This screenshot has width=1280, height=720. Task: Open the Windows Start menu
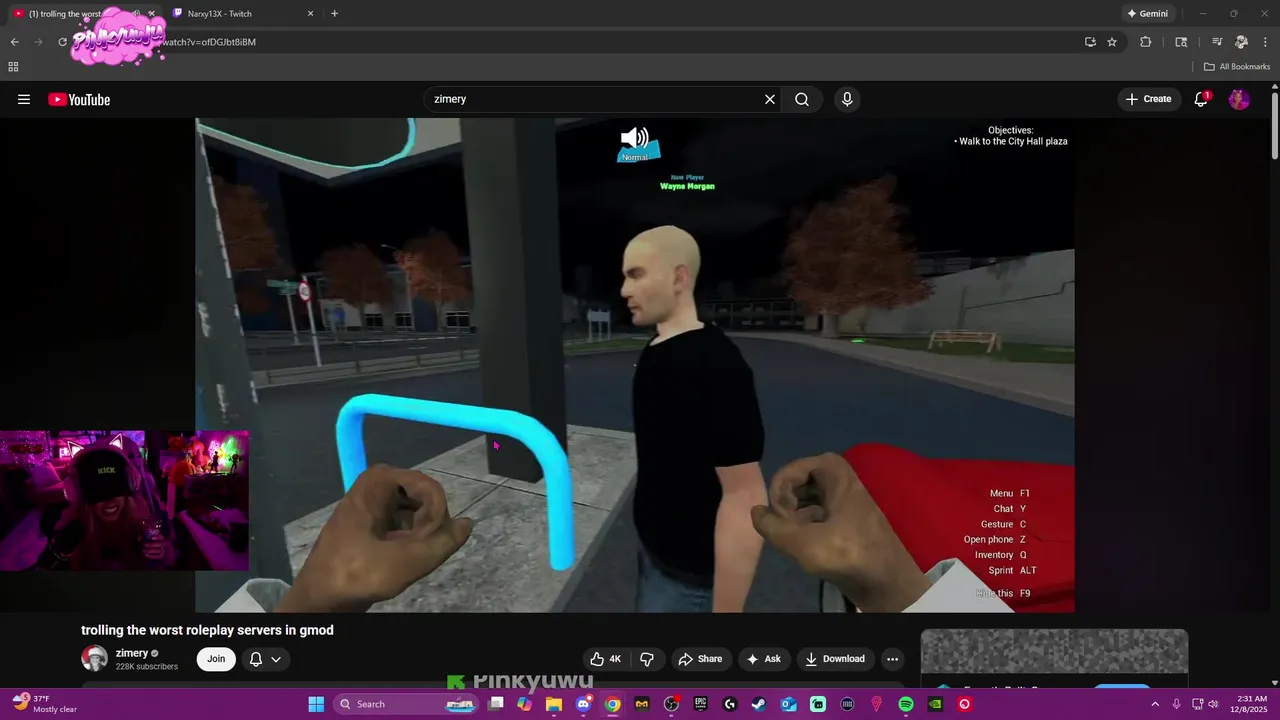click(x=316, y=704)
